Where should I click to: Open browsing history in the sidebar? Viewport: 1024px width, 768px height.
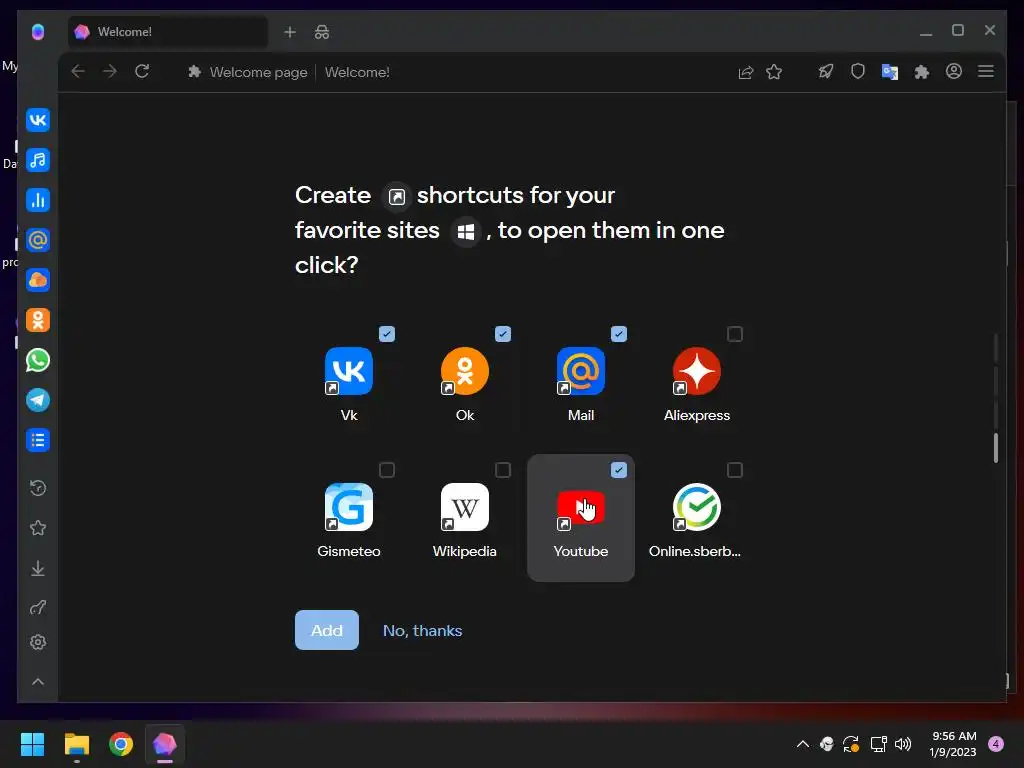click(x=38, y=488)
